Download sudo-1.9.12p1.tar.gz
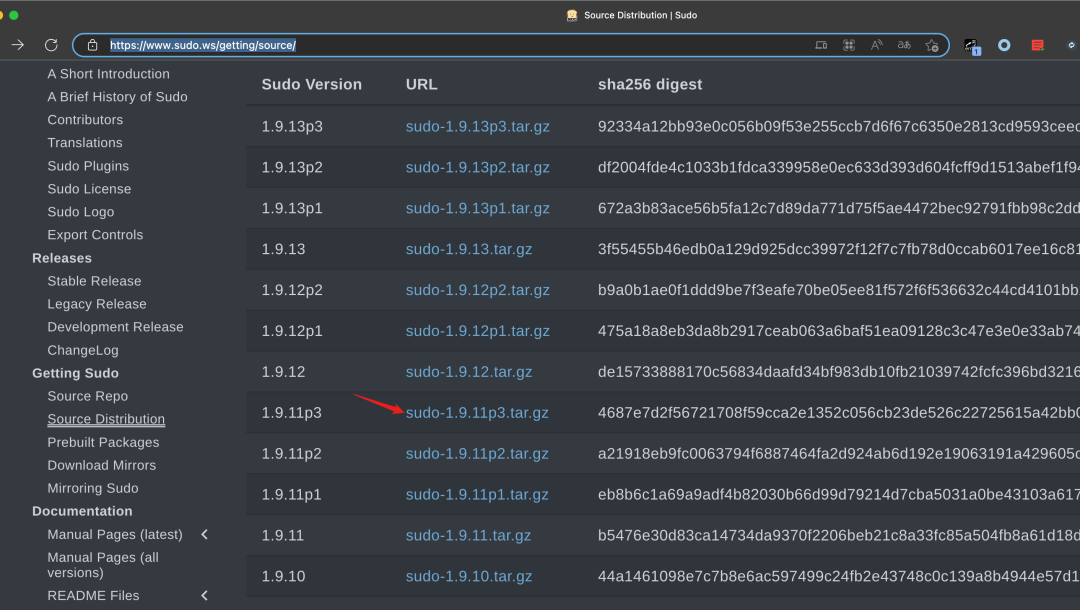The width and height of the screenshot is (1080, 610). [477, 331]
